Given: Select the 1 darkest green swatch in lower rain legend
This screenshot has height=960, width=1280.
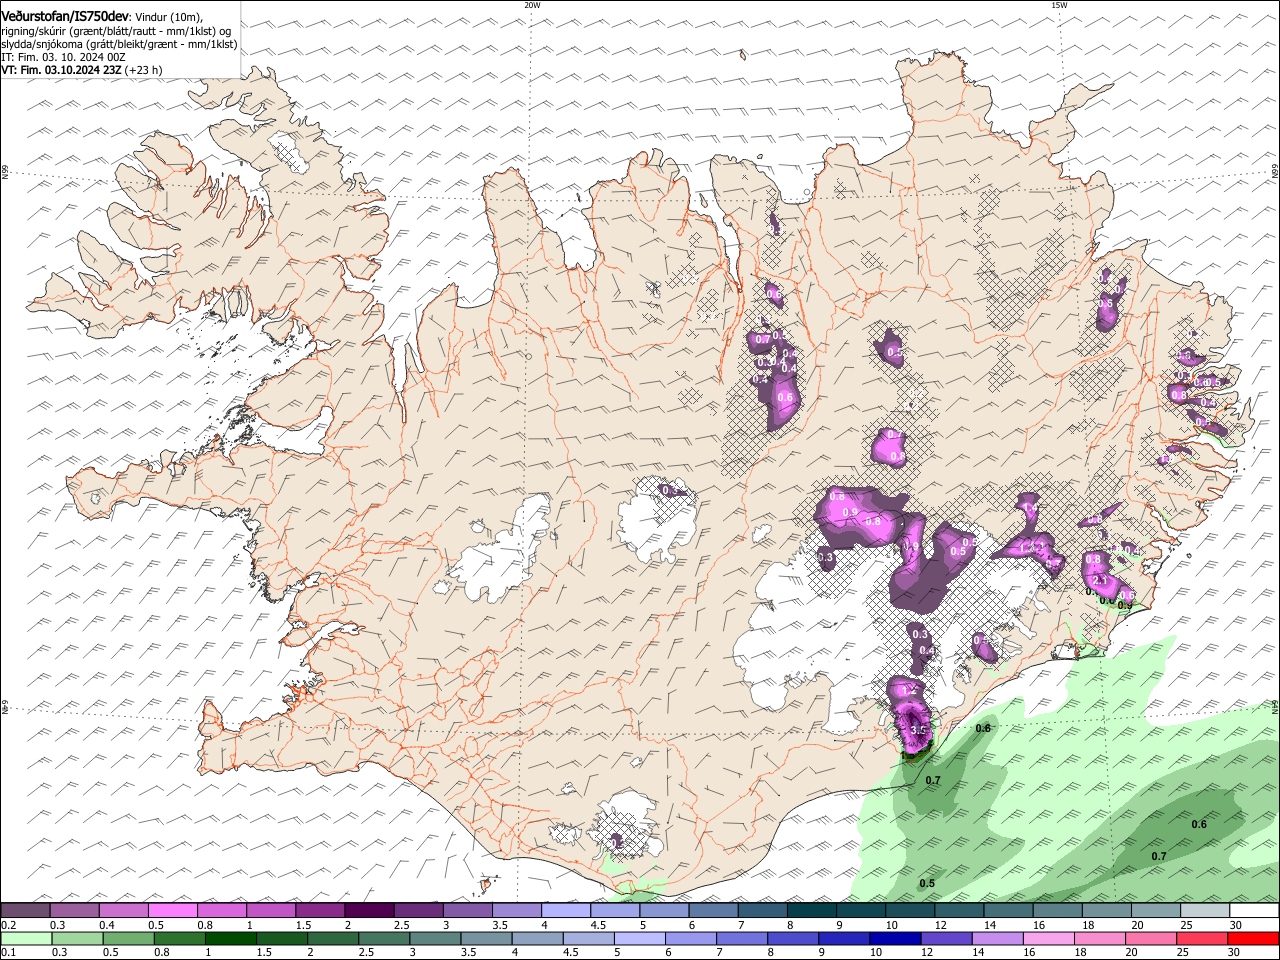Looking at the screenshot, I should coord(231,939).
